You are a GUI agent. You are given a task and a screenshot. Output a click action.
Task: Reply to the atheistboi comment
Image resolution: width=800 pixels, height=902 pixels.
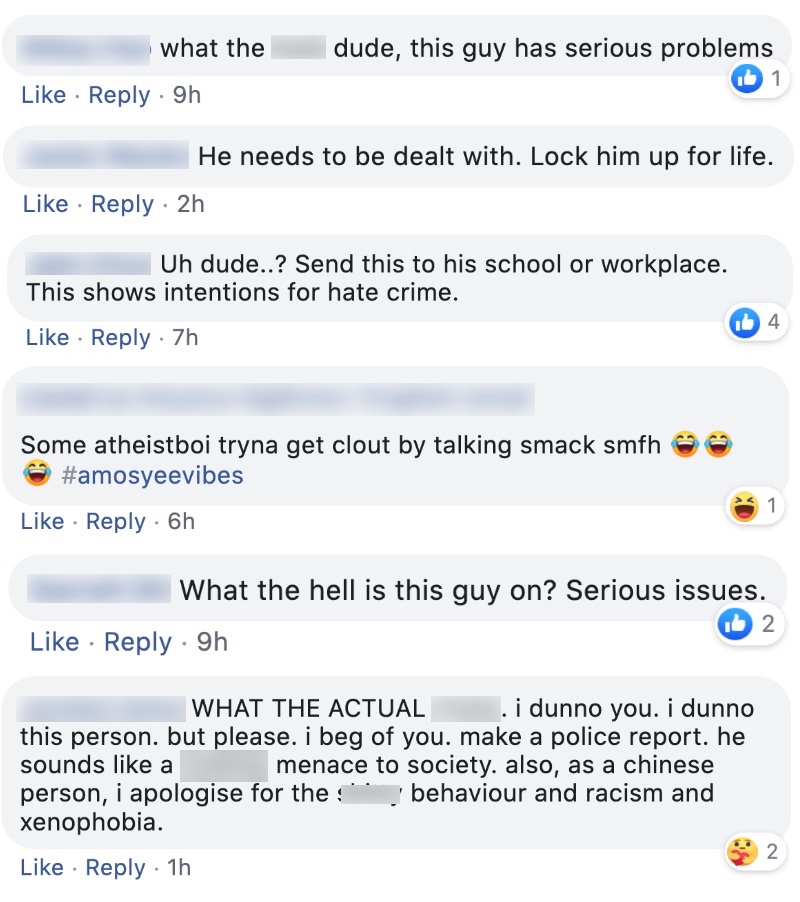pyautogui.click(x=116, y=522)
